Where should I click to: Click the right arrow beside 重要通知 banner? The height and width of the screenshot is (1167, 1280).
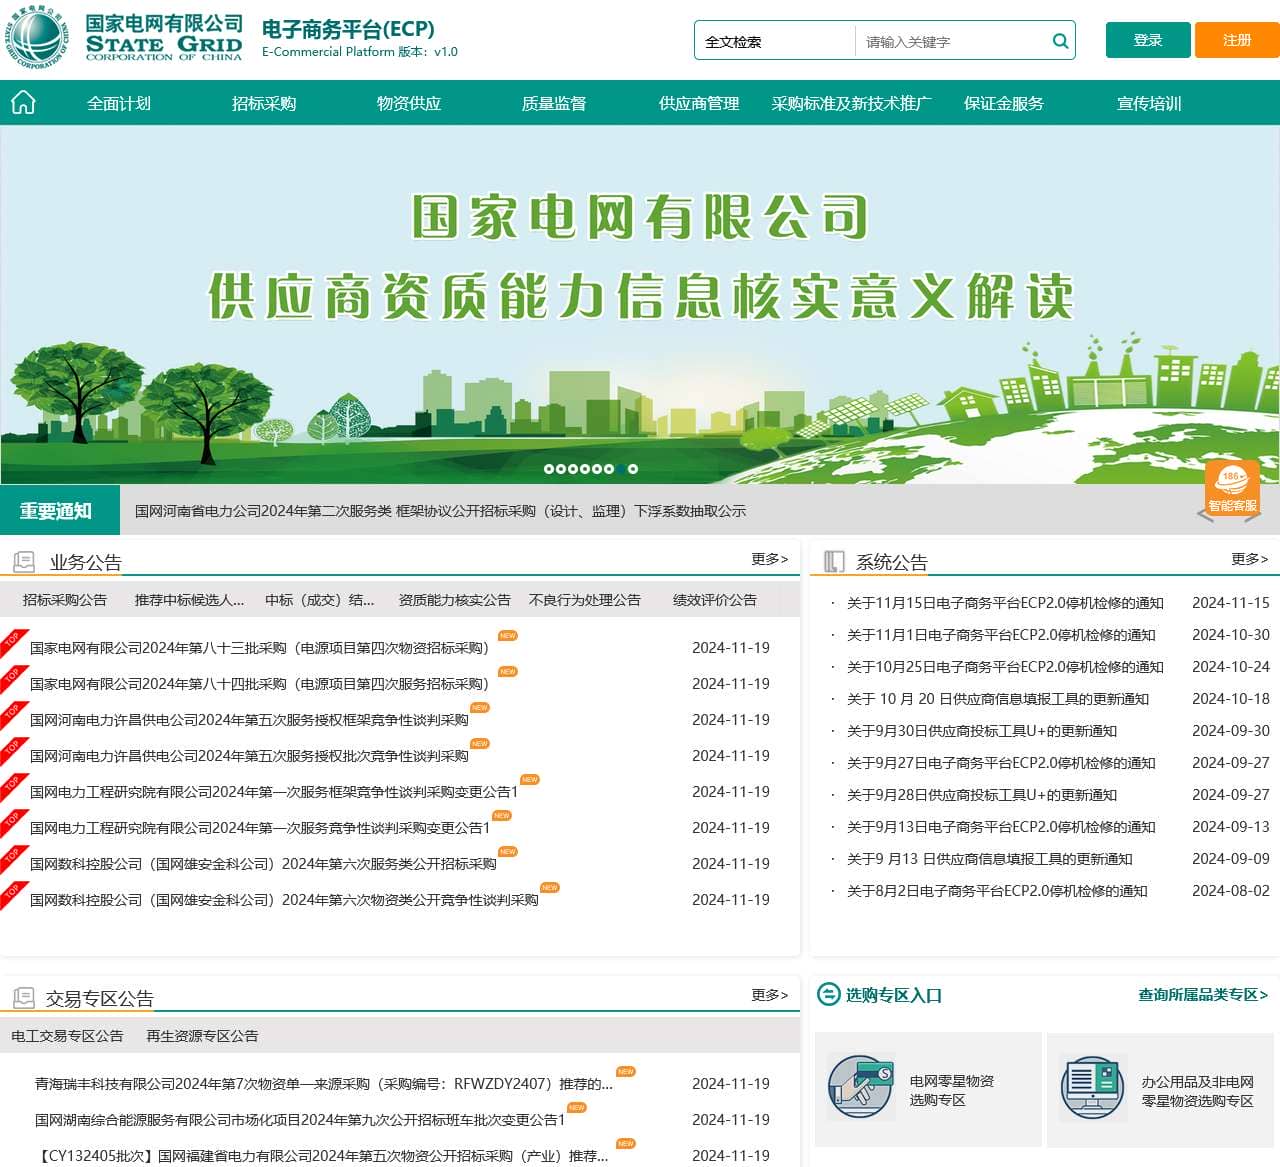(x=1260, y=515)
